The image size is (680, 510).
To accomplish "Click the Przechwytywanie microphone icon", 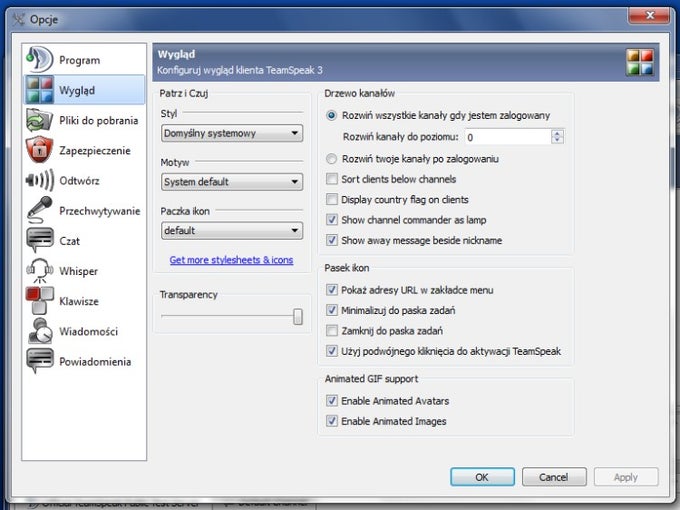I will [39, 210].
